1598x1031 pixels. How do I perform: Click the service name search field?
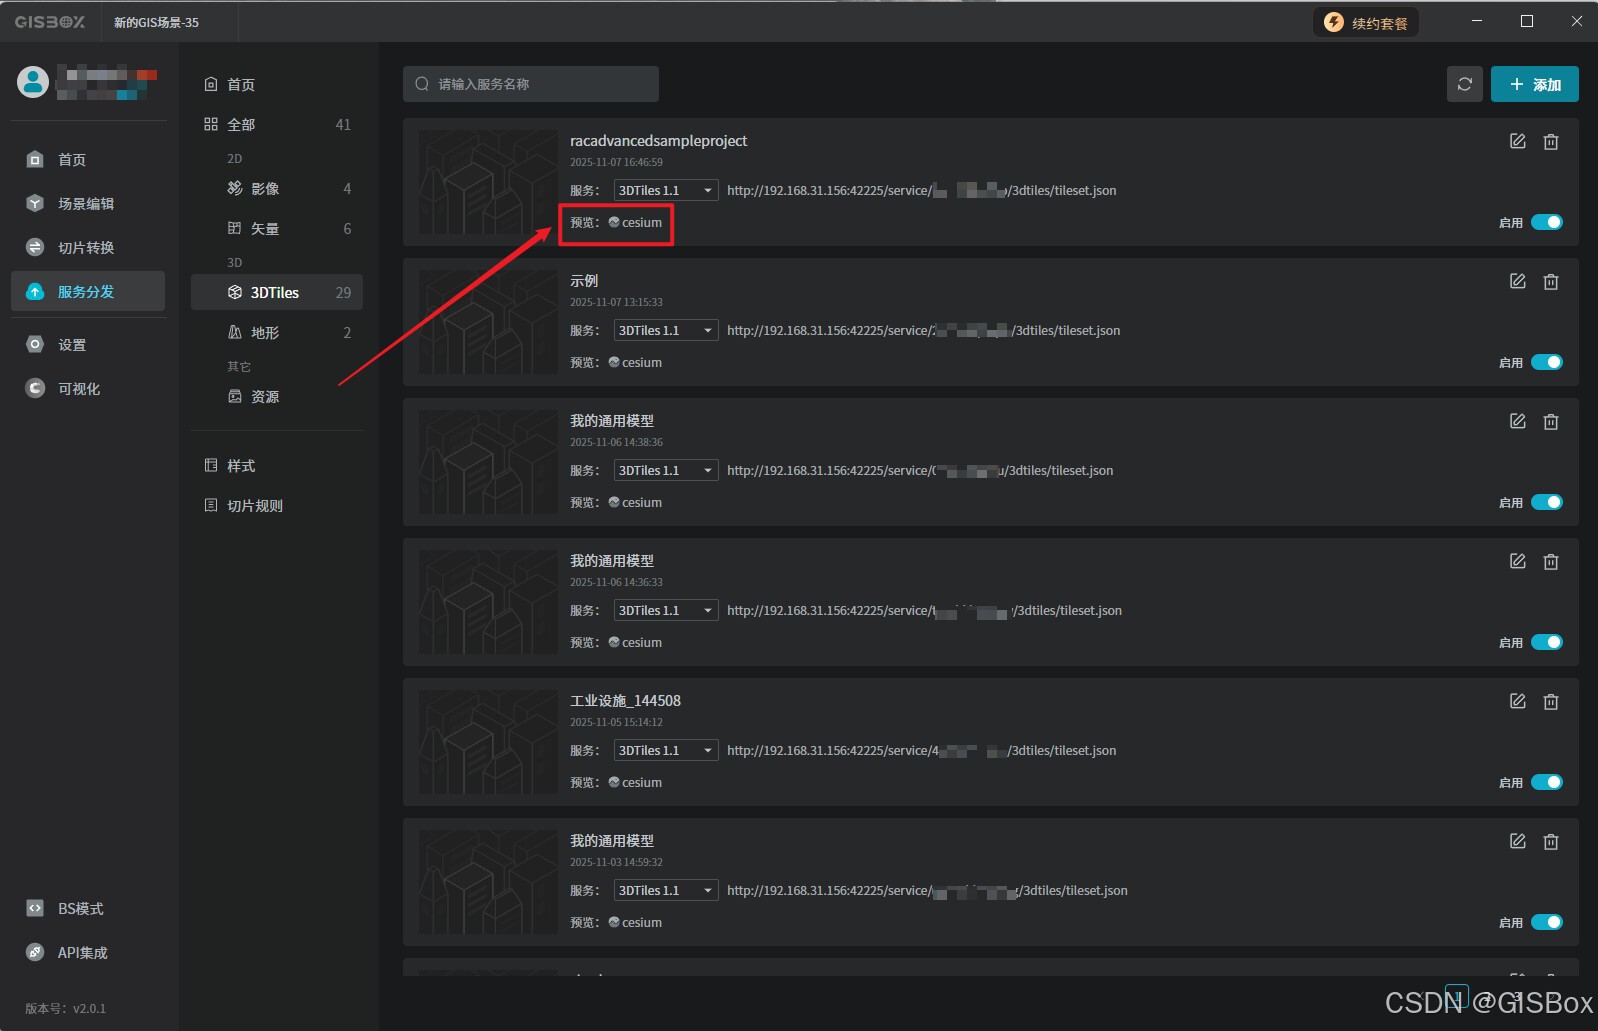(531, 84)
